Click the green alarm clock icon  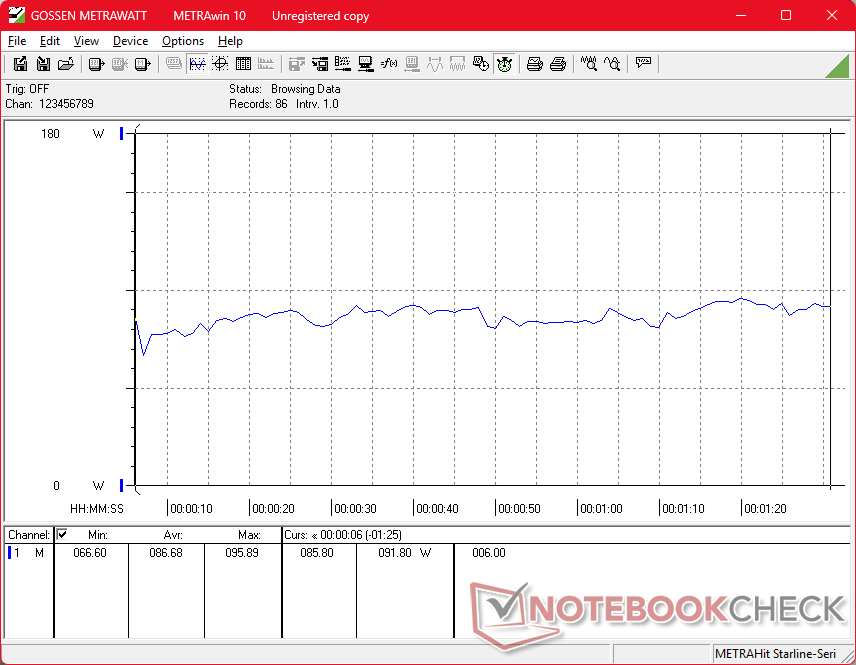(504, 64)
